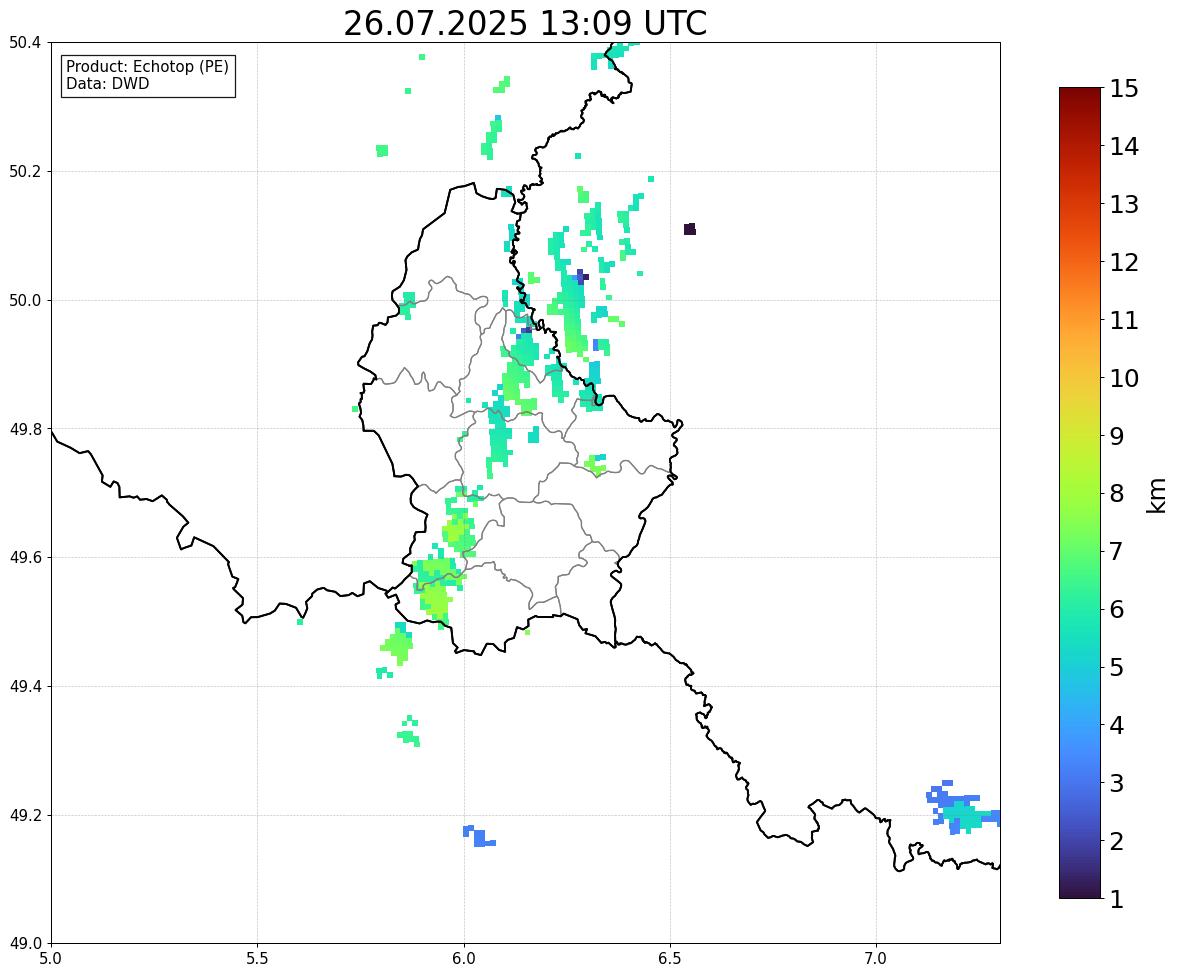Viewport: 1178px width, 976px height.
Task: Click the colorbar tick label 10
Action: [x=1124, y=378]
